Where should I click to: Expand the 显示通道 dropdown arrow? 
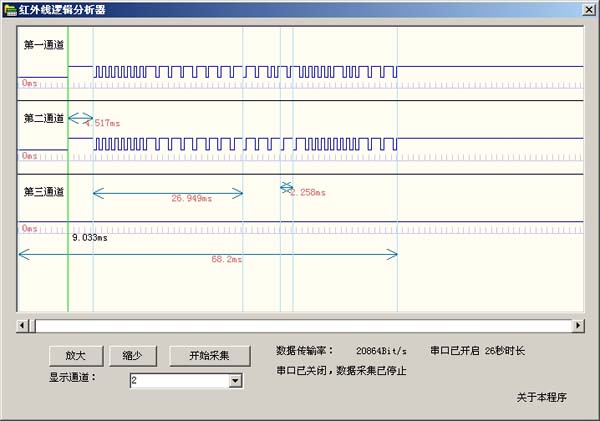coord(236,381)
